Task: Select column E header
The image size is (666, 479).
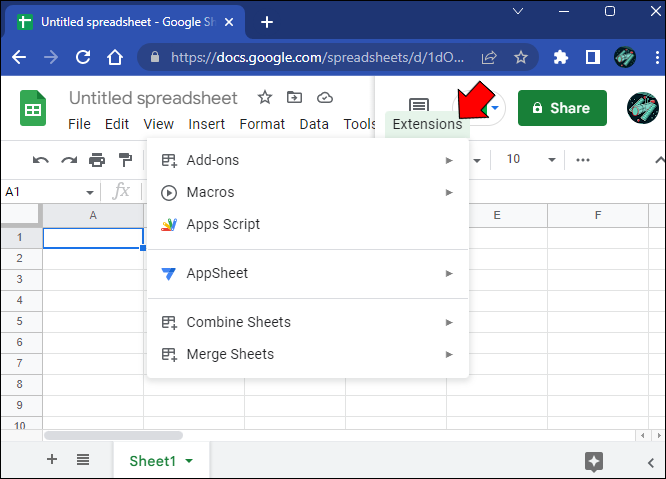Action: pos(497,215)
